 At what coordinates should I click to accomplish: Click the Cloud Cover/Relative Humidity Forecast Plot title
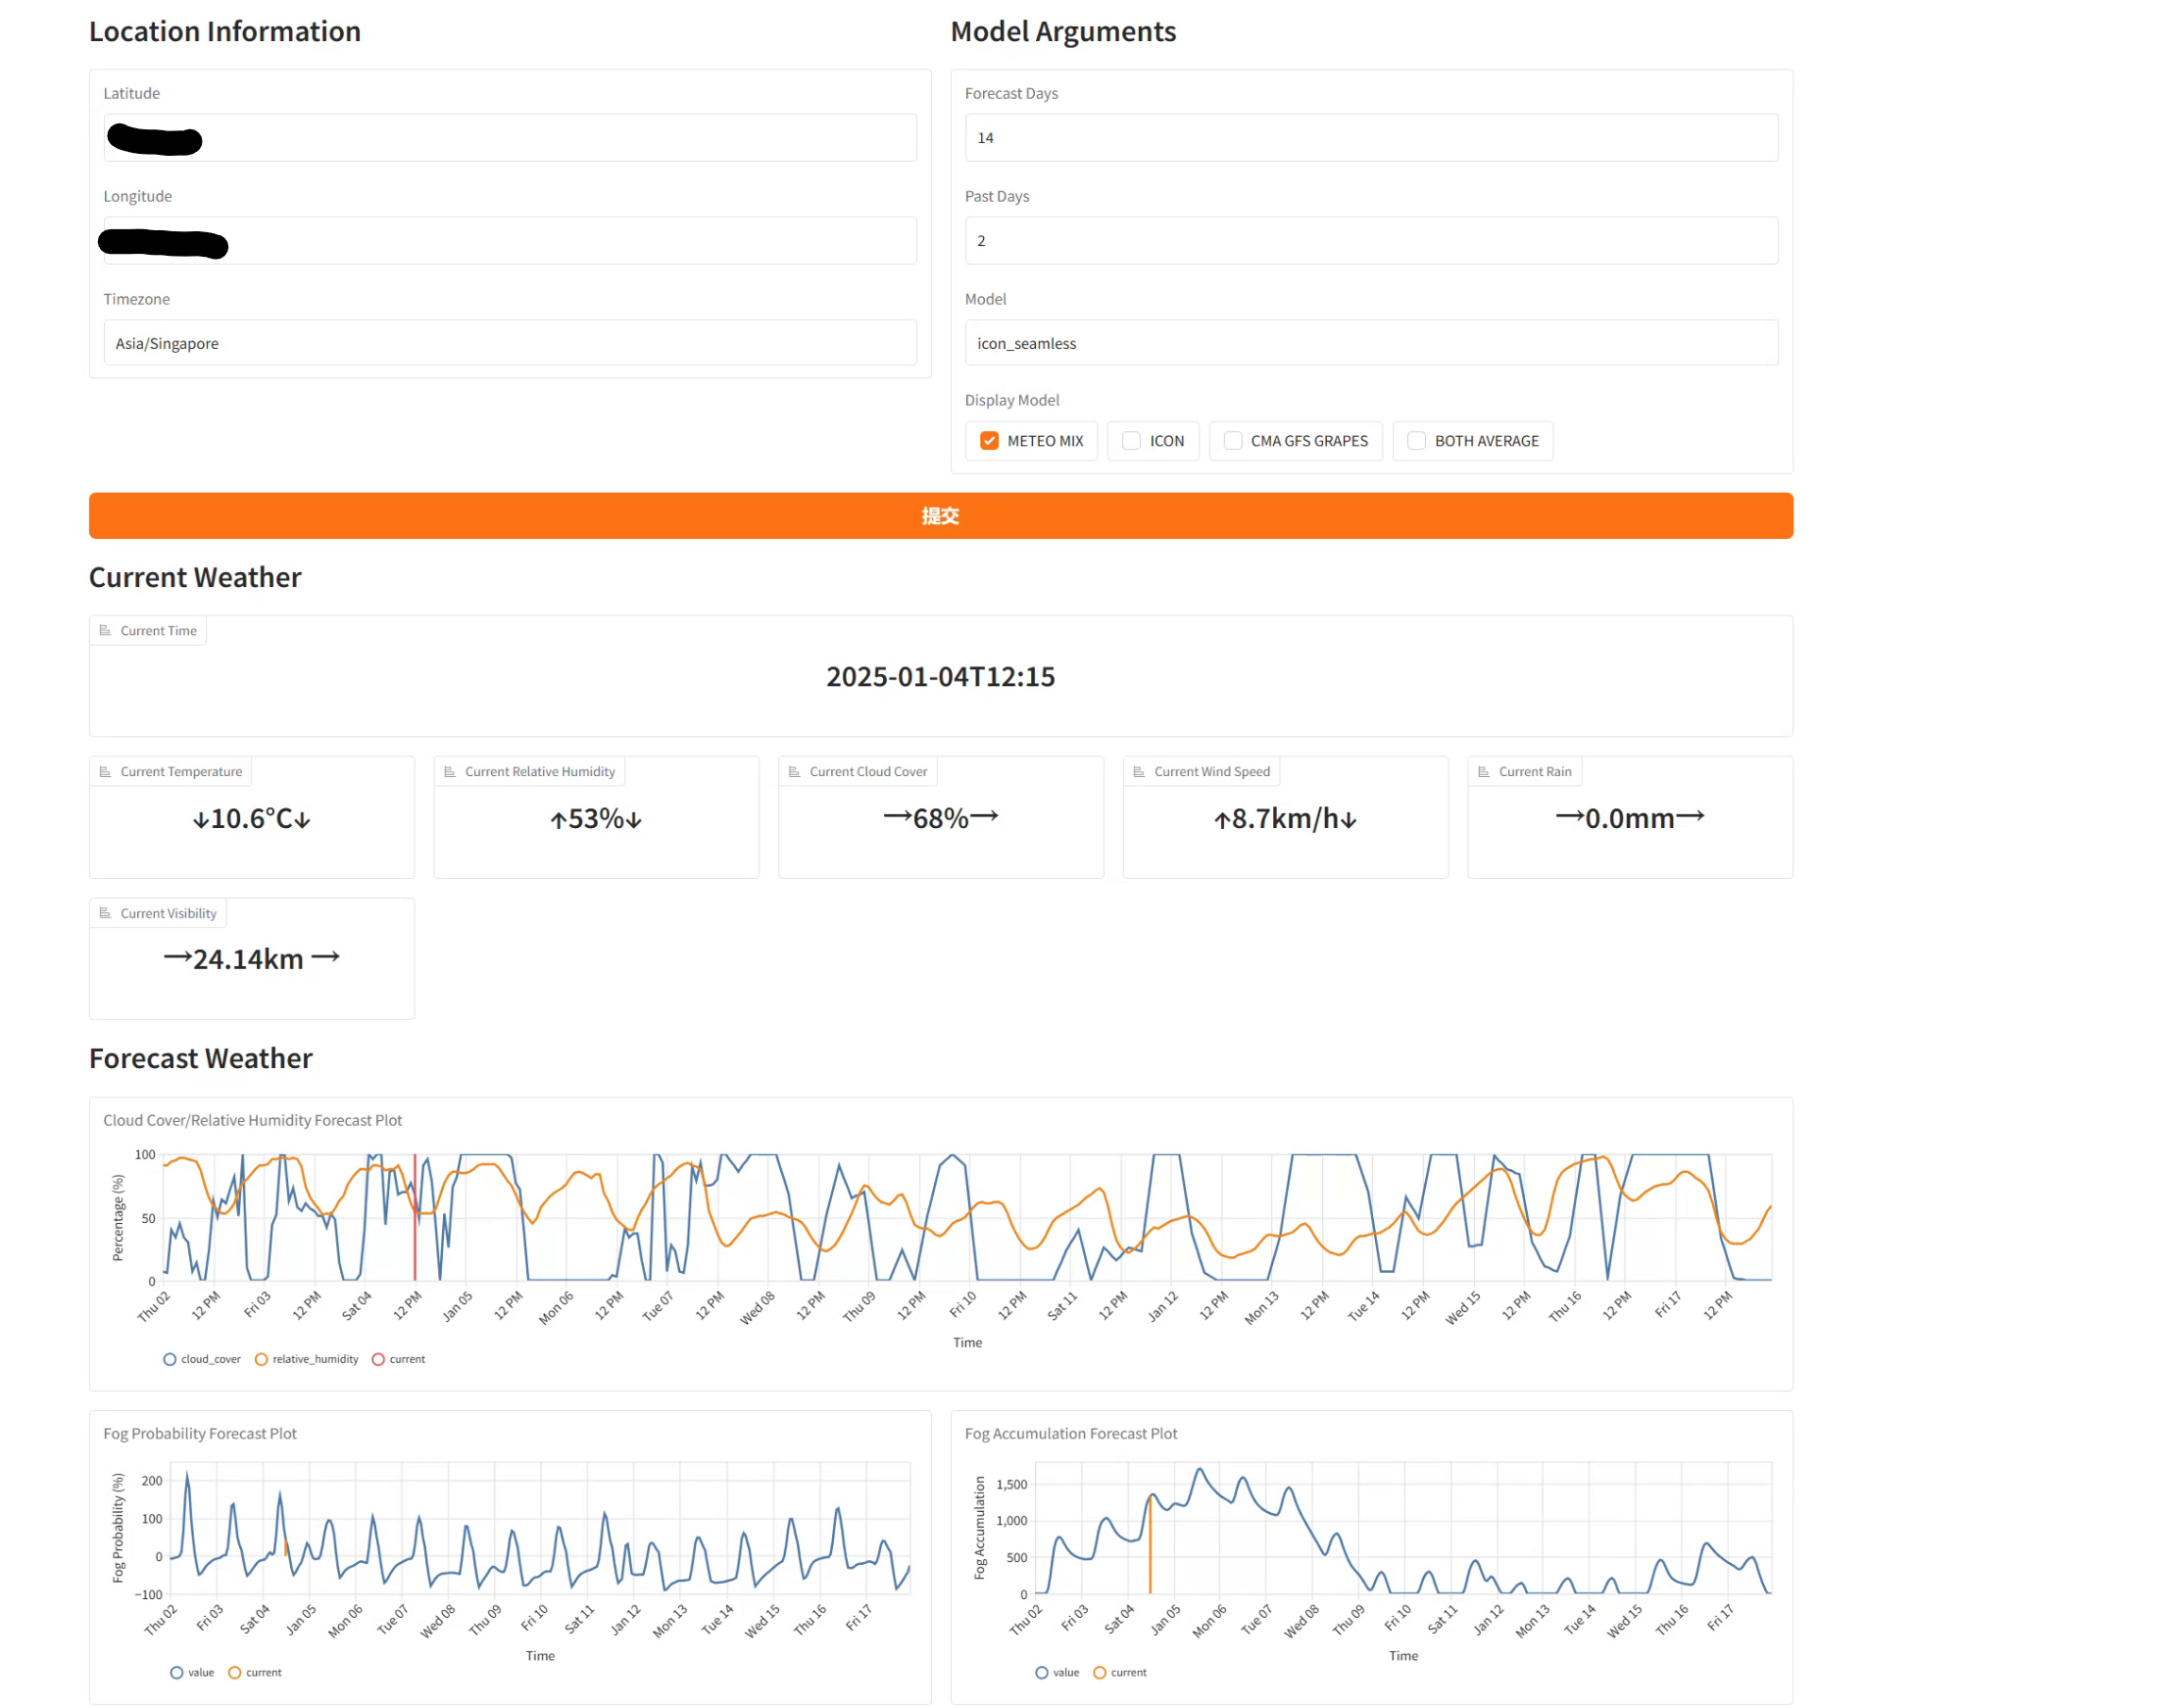(253, 1121)
